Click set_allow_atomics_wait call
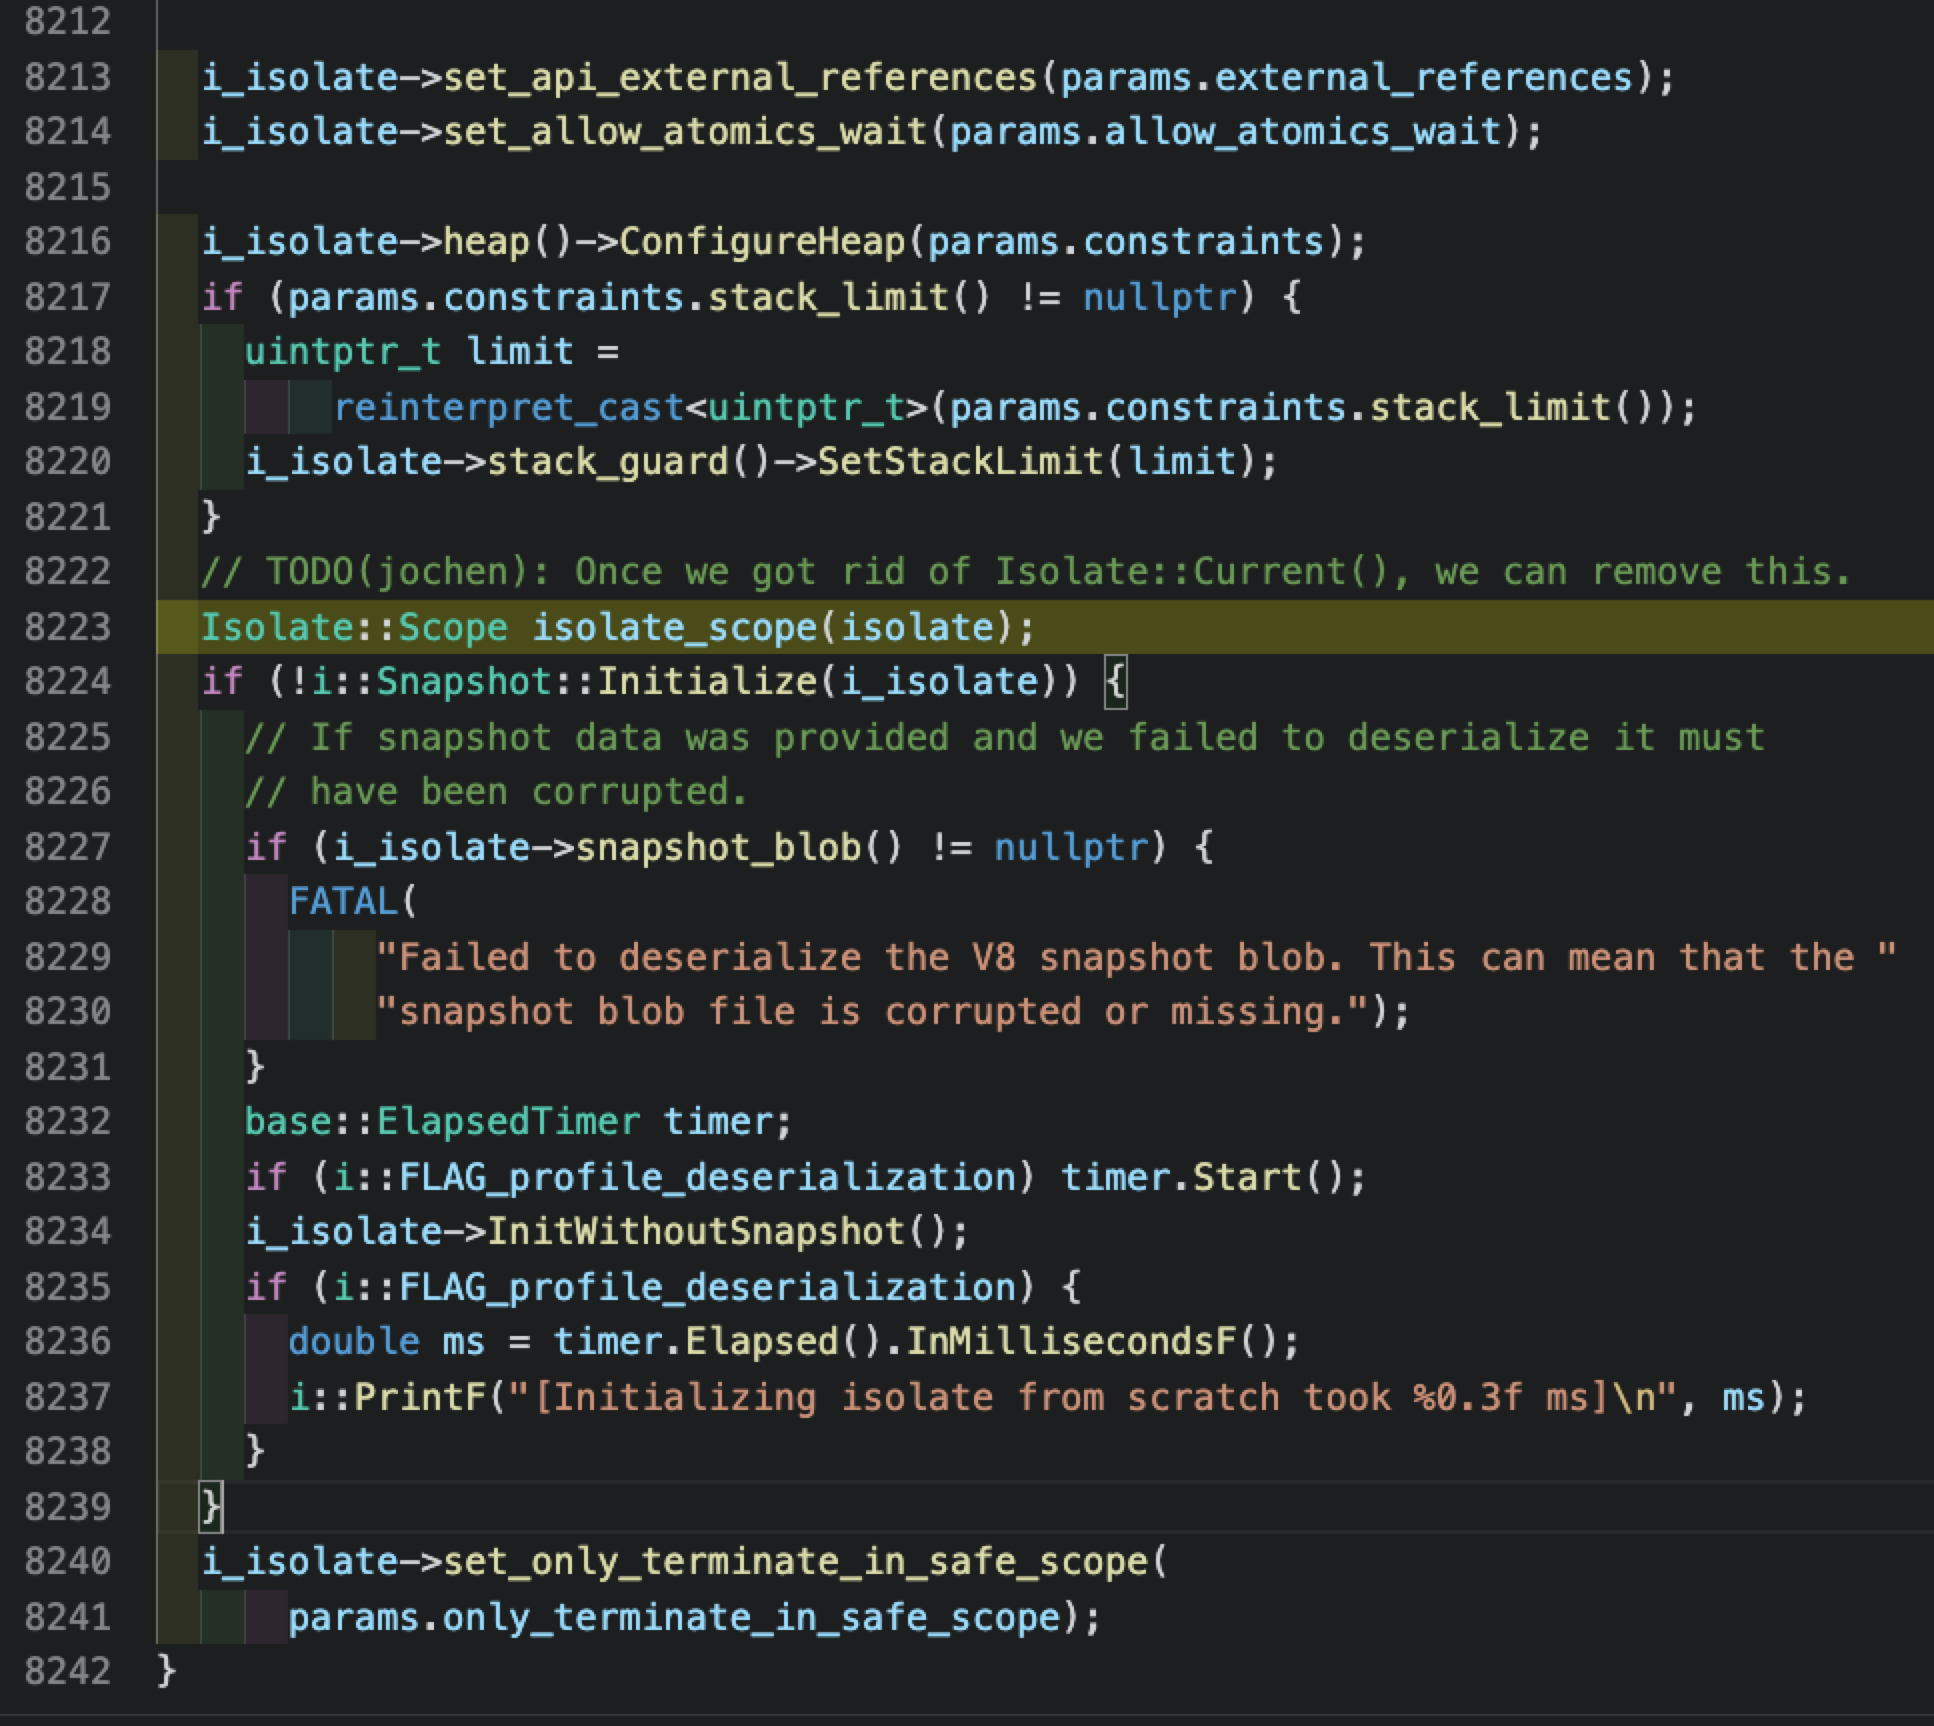This screenshot has height=1726, width=1934. click(685, 131)
